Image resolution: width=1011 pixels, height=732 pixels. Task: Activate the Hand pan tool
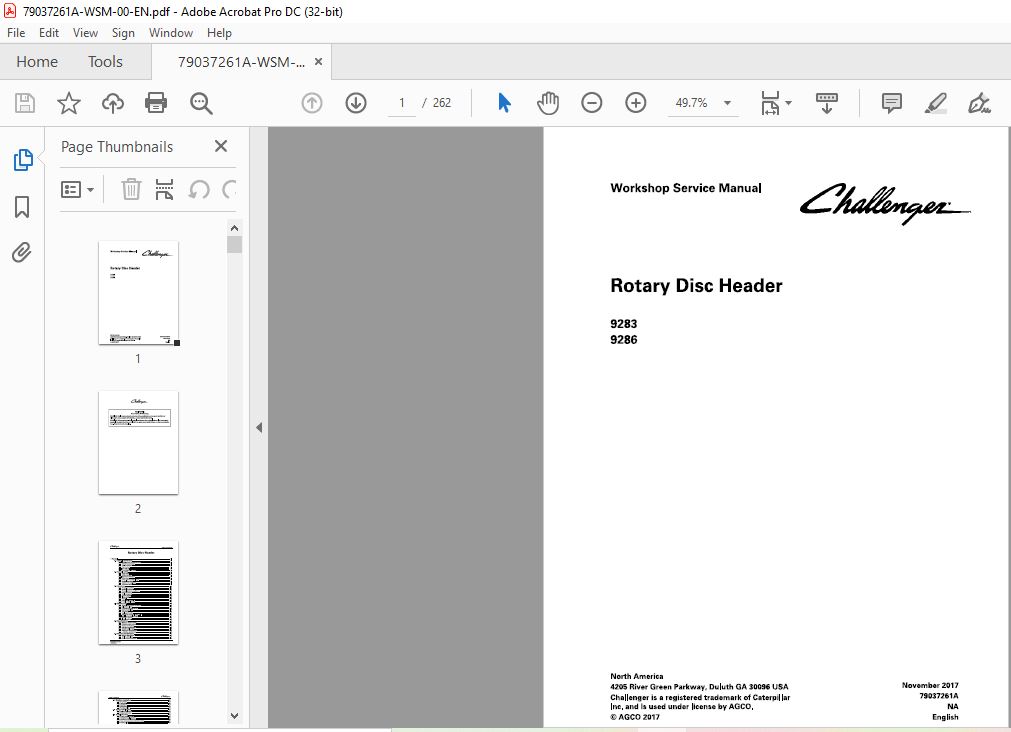point(547,103)
